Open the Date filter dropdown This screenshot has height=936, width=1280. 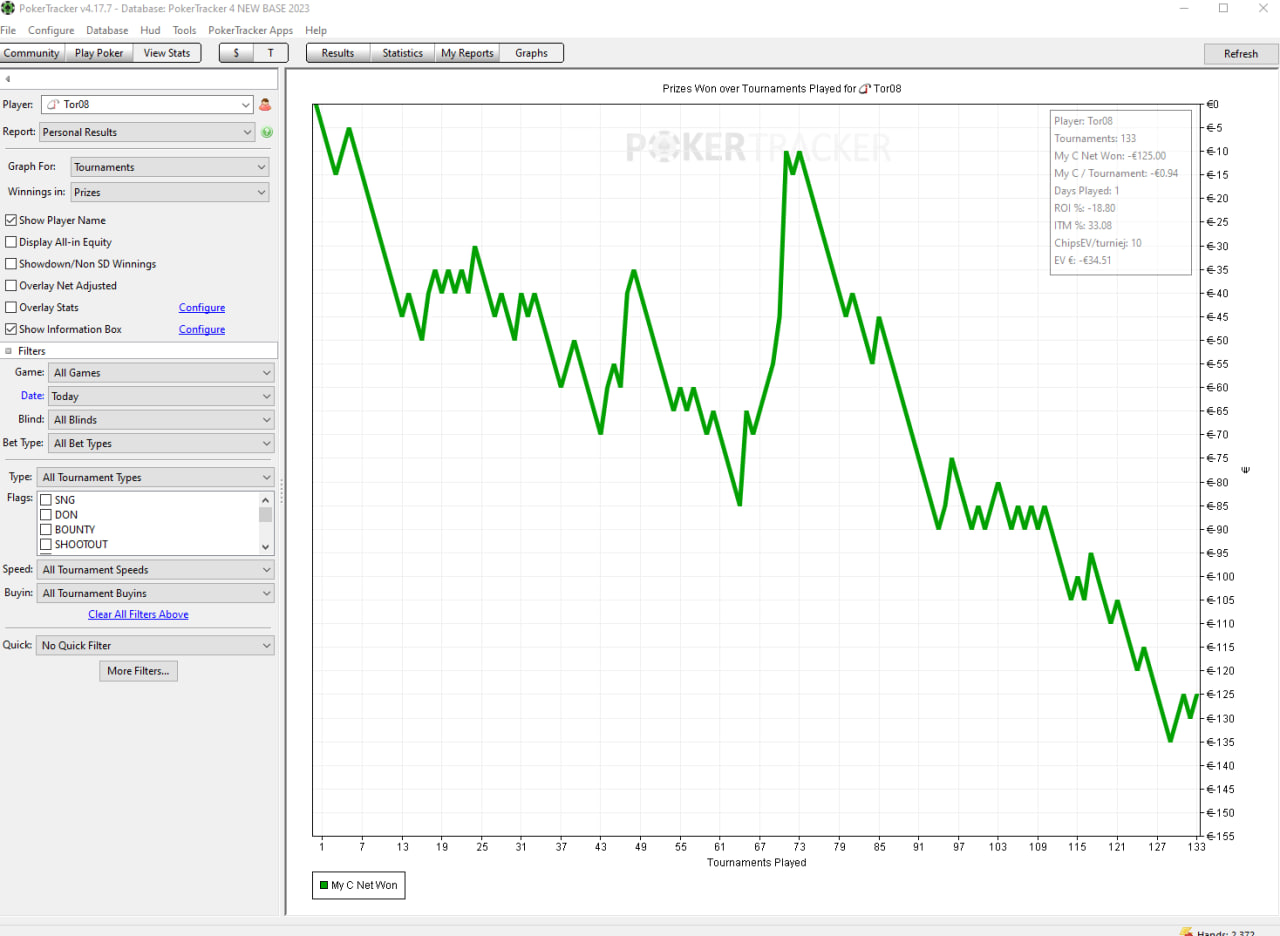[160, 396]
